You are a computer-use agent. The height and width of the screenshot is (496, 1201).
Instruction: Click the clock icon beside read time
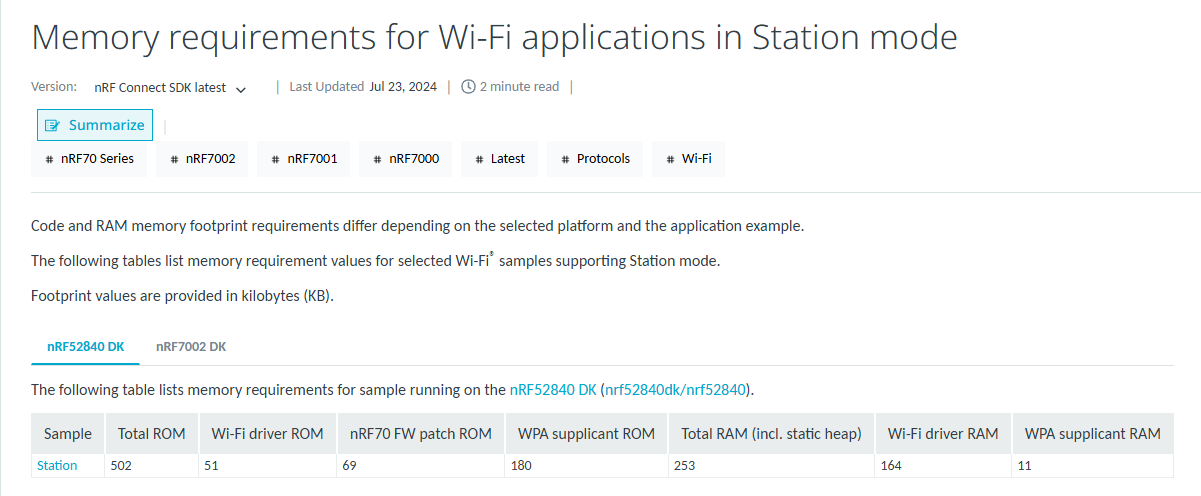click(x=468, y=87)
